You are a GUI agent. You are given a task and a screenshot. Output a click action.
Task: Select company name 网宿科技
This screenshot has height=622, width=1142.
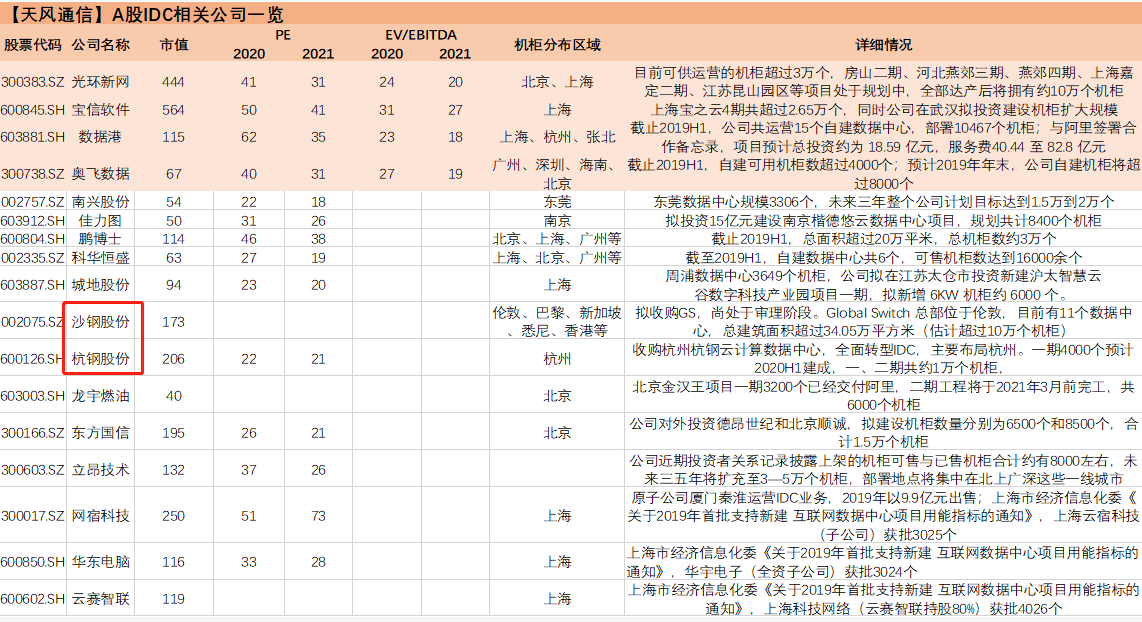(101, 516)
